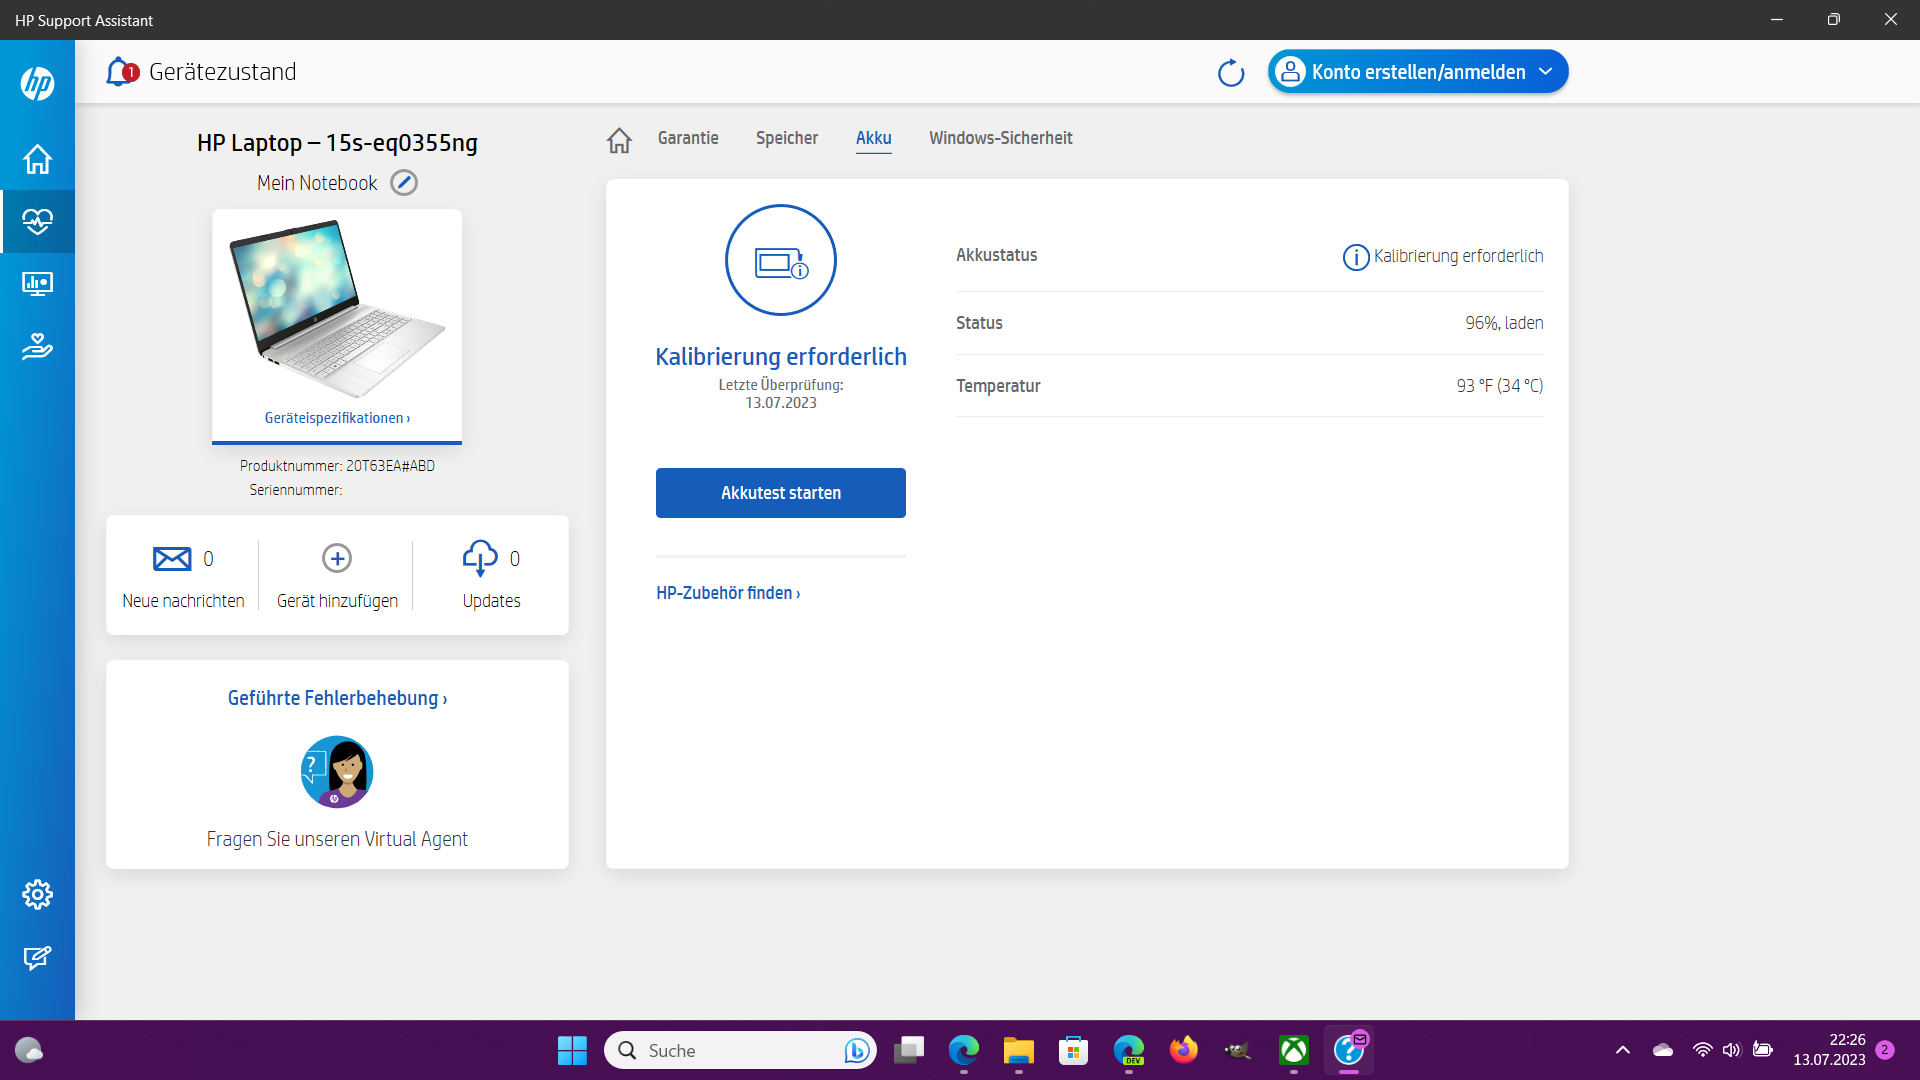The height and width of the screenshot is (1080, 1920).
Task: Open the diagnostics monitor sidebar icon
Action: coord(37,284)
